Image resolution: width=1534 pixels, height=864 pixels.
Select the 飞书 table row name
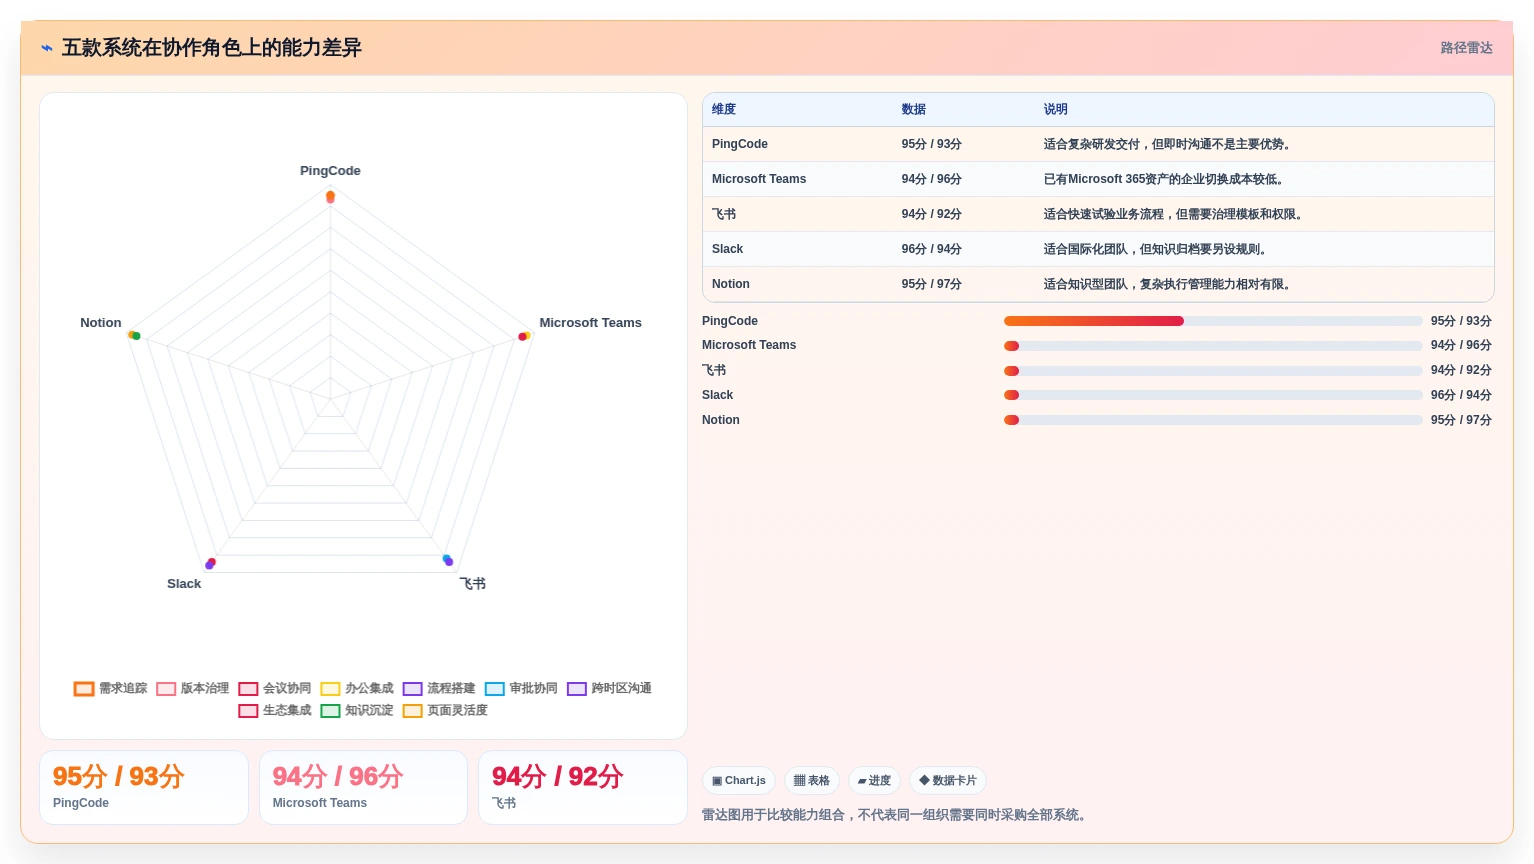tap(724, 214)
